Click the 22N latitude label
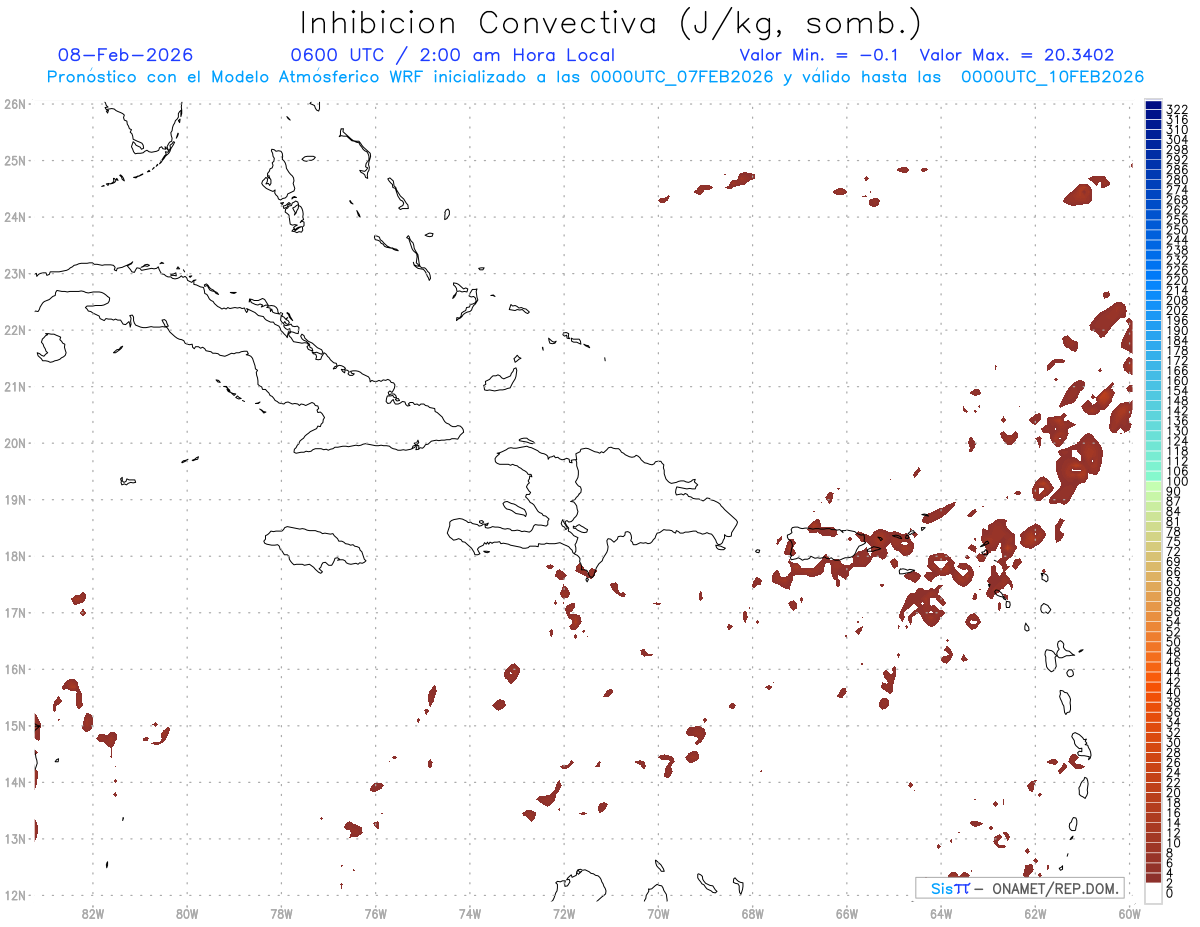Image resolution: width=1200 pixels, height=927 pixels. coord(14,330)
